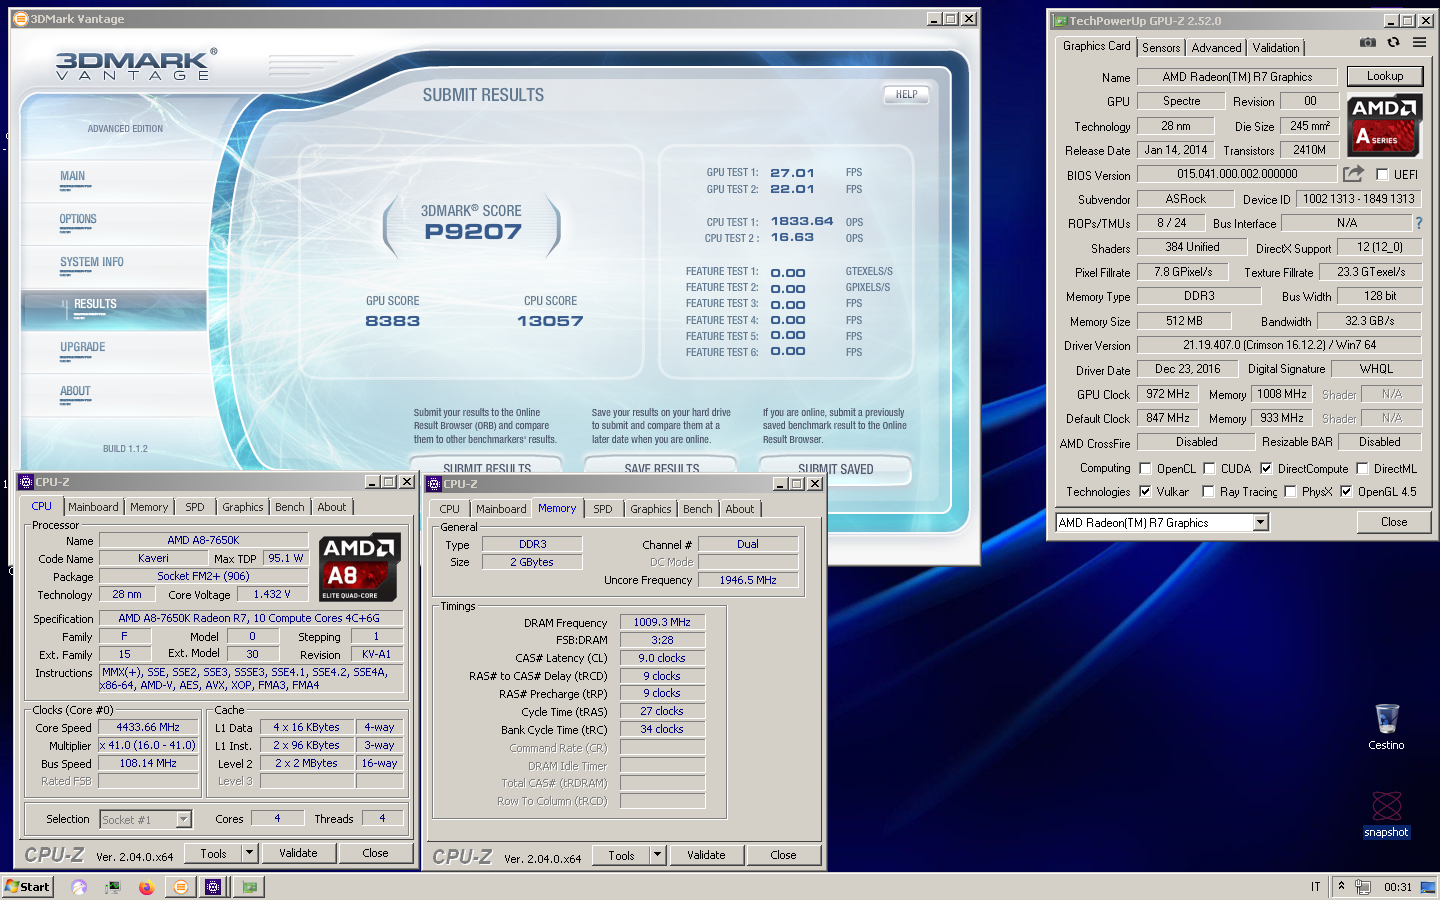1440x900 pixels.
Task: Click the GPU-Z refresh arrows icon
Action: tap(1393, 42)
